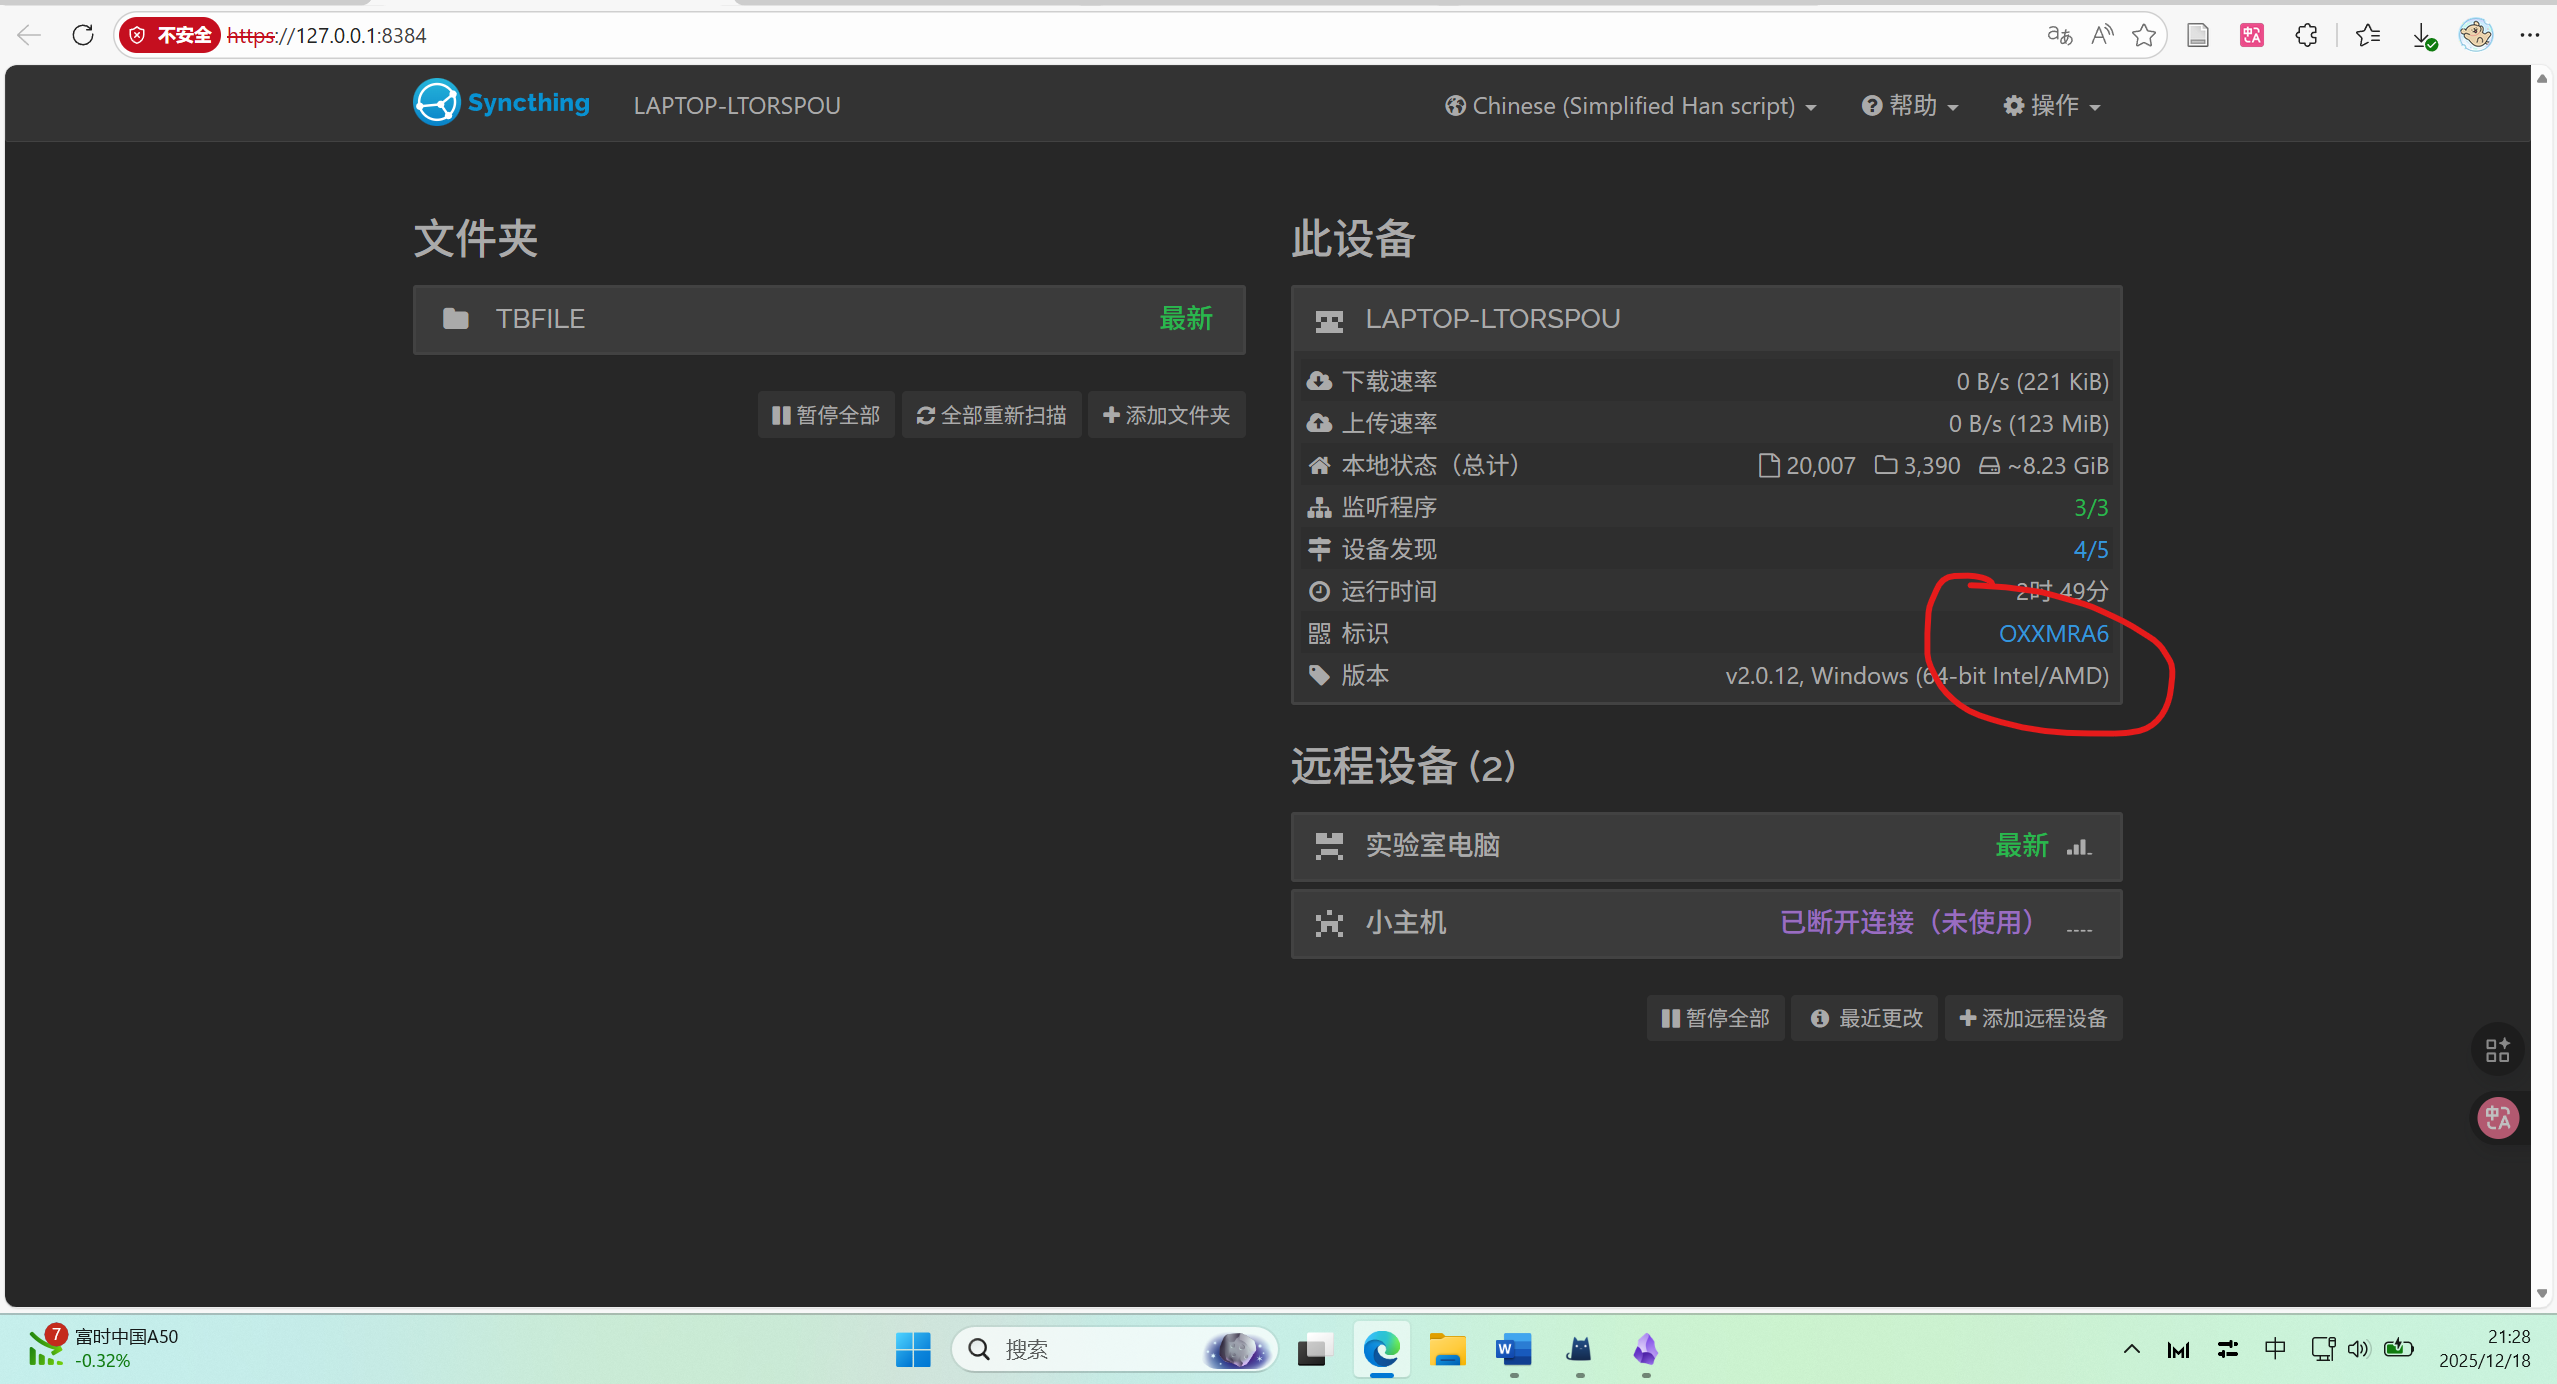Image resolution: width=2557 pixels, height=1384 pixels.
Task: Show hidden system tray icons
Action: click(x=2131, y=1349)
